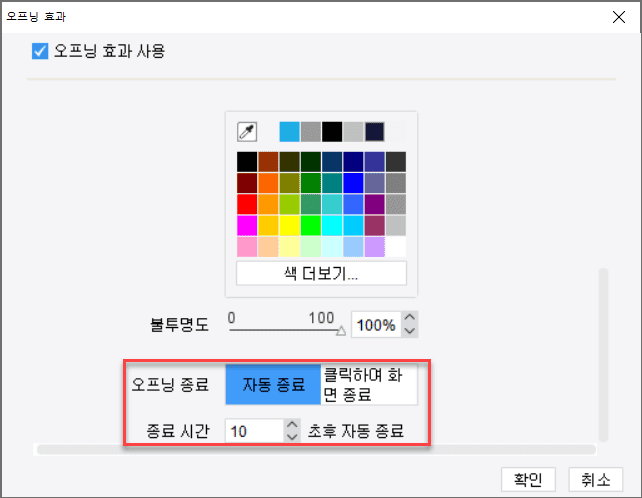Pick a color with the eyedropper tool
This screenshot has height=498, width=642.
pos(247,132)
